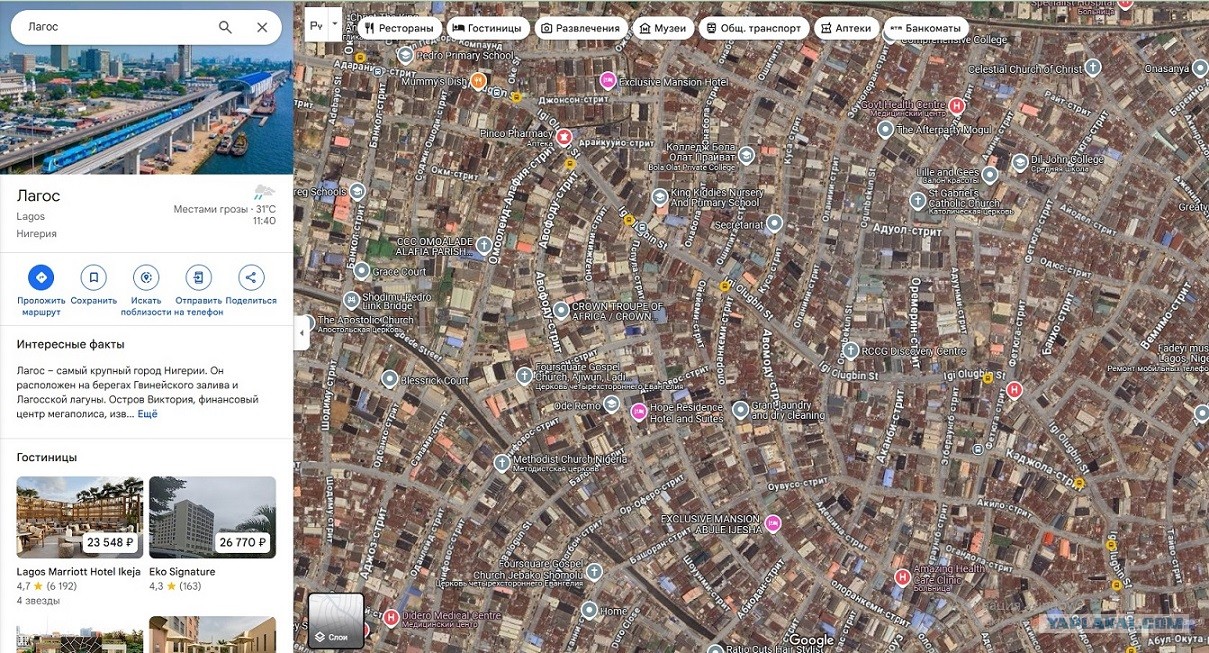Click the Eko Signature hotel name

(x=182, y=572)
